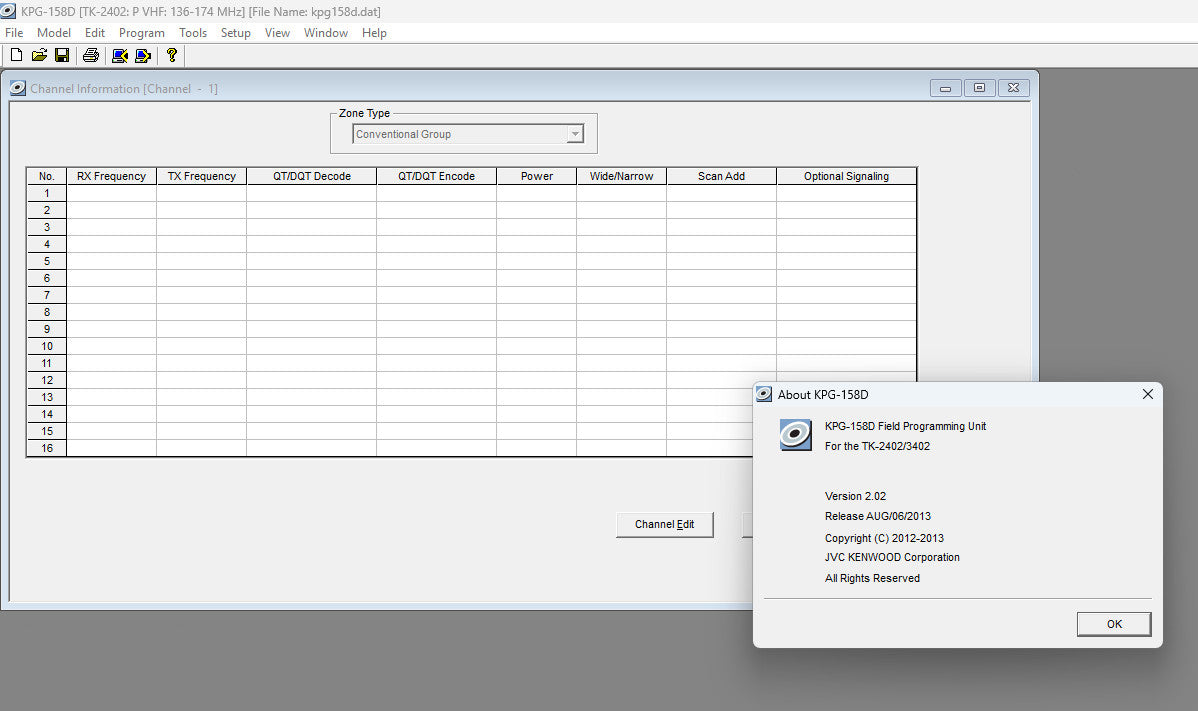The image size is (1198, 711).
Task: Expand the Zone Type dropdown arrow
Action: tap(575, 134)
